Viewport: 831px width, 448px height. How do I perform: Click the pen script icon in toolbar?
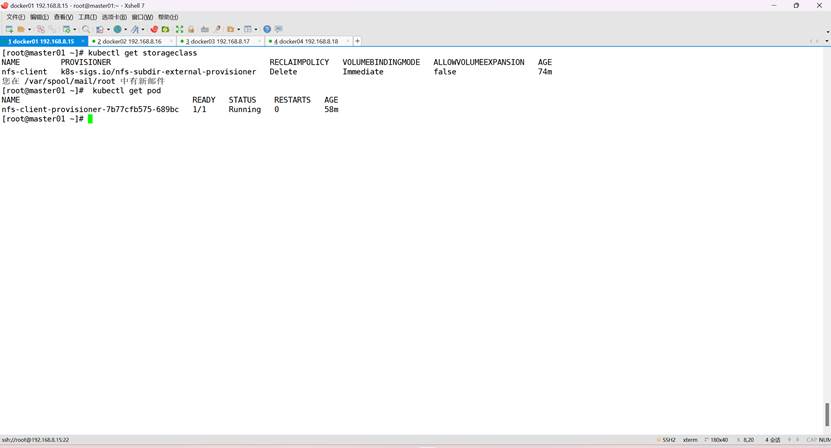(218, 29)
